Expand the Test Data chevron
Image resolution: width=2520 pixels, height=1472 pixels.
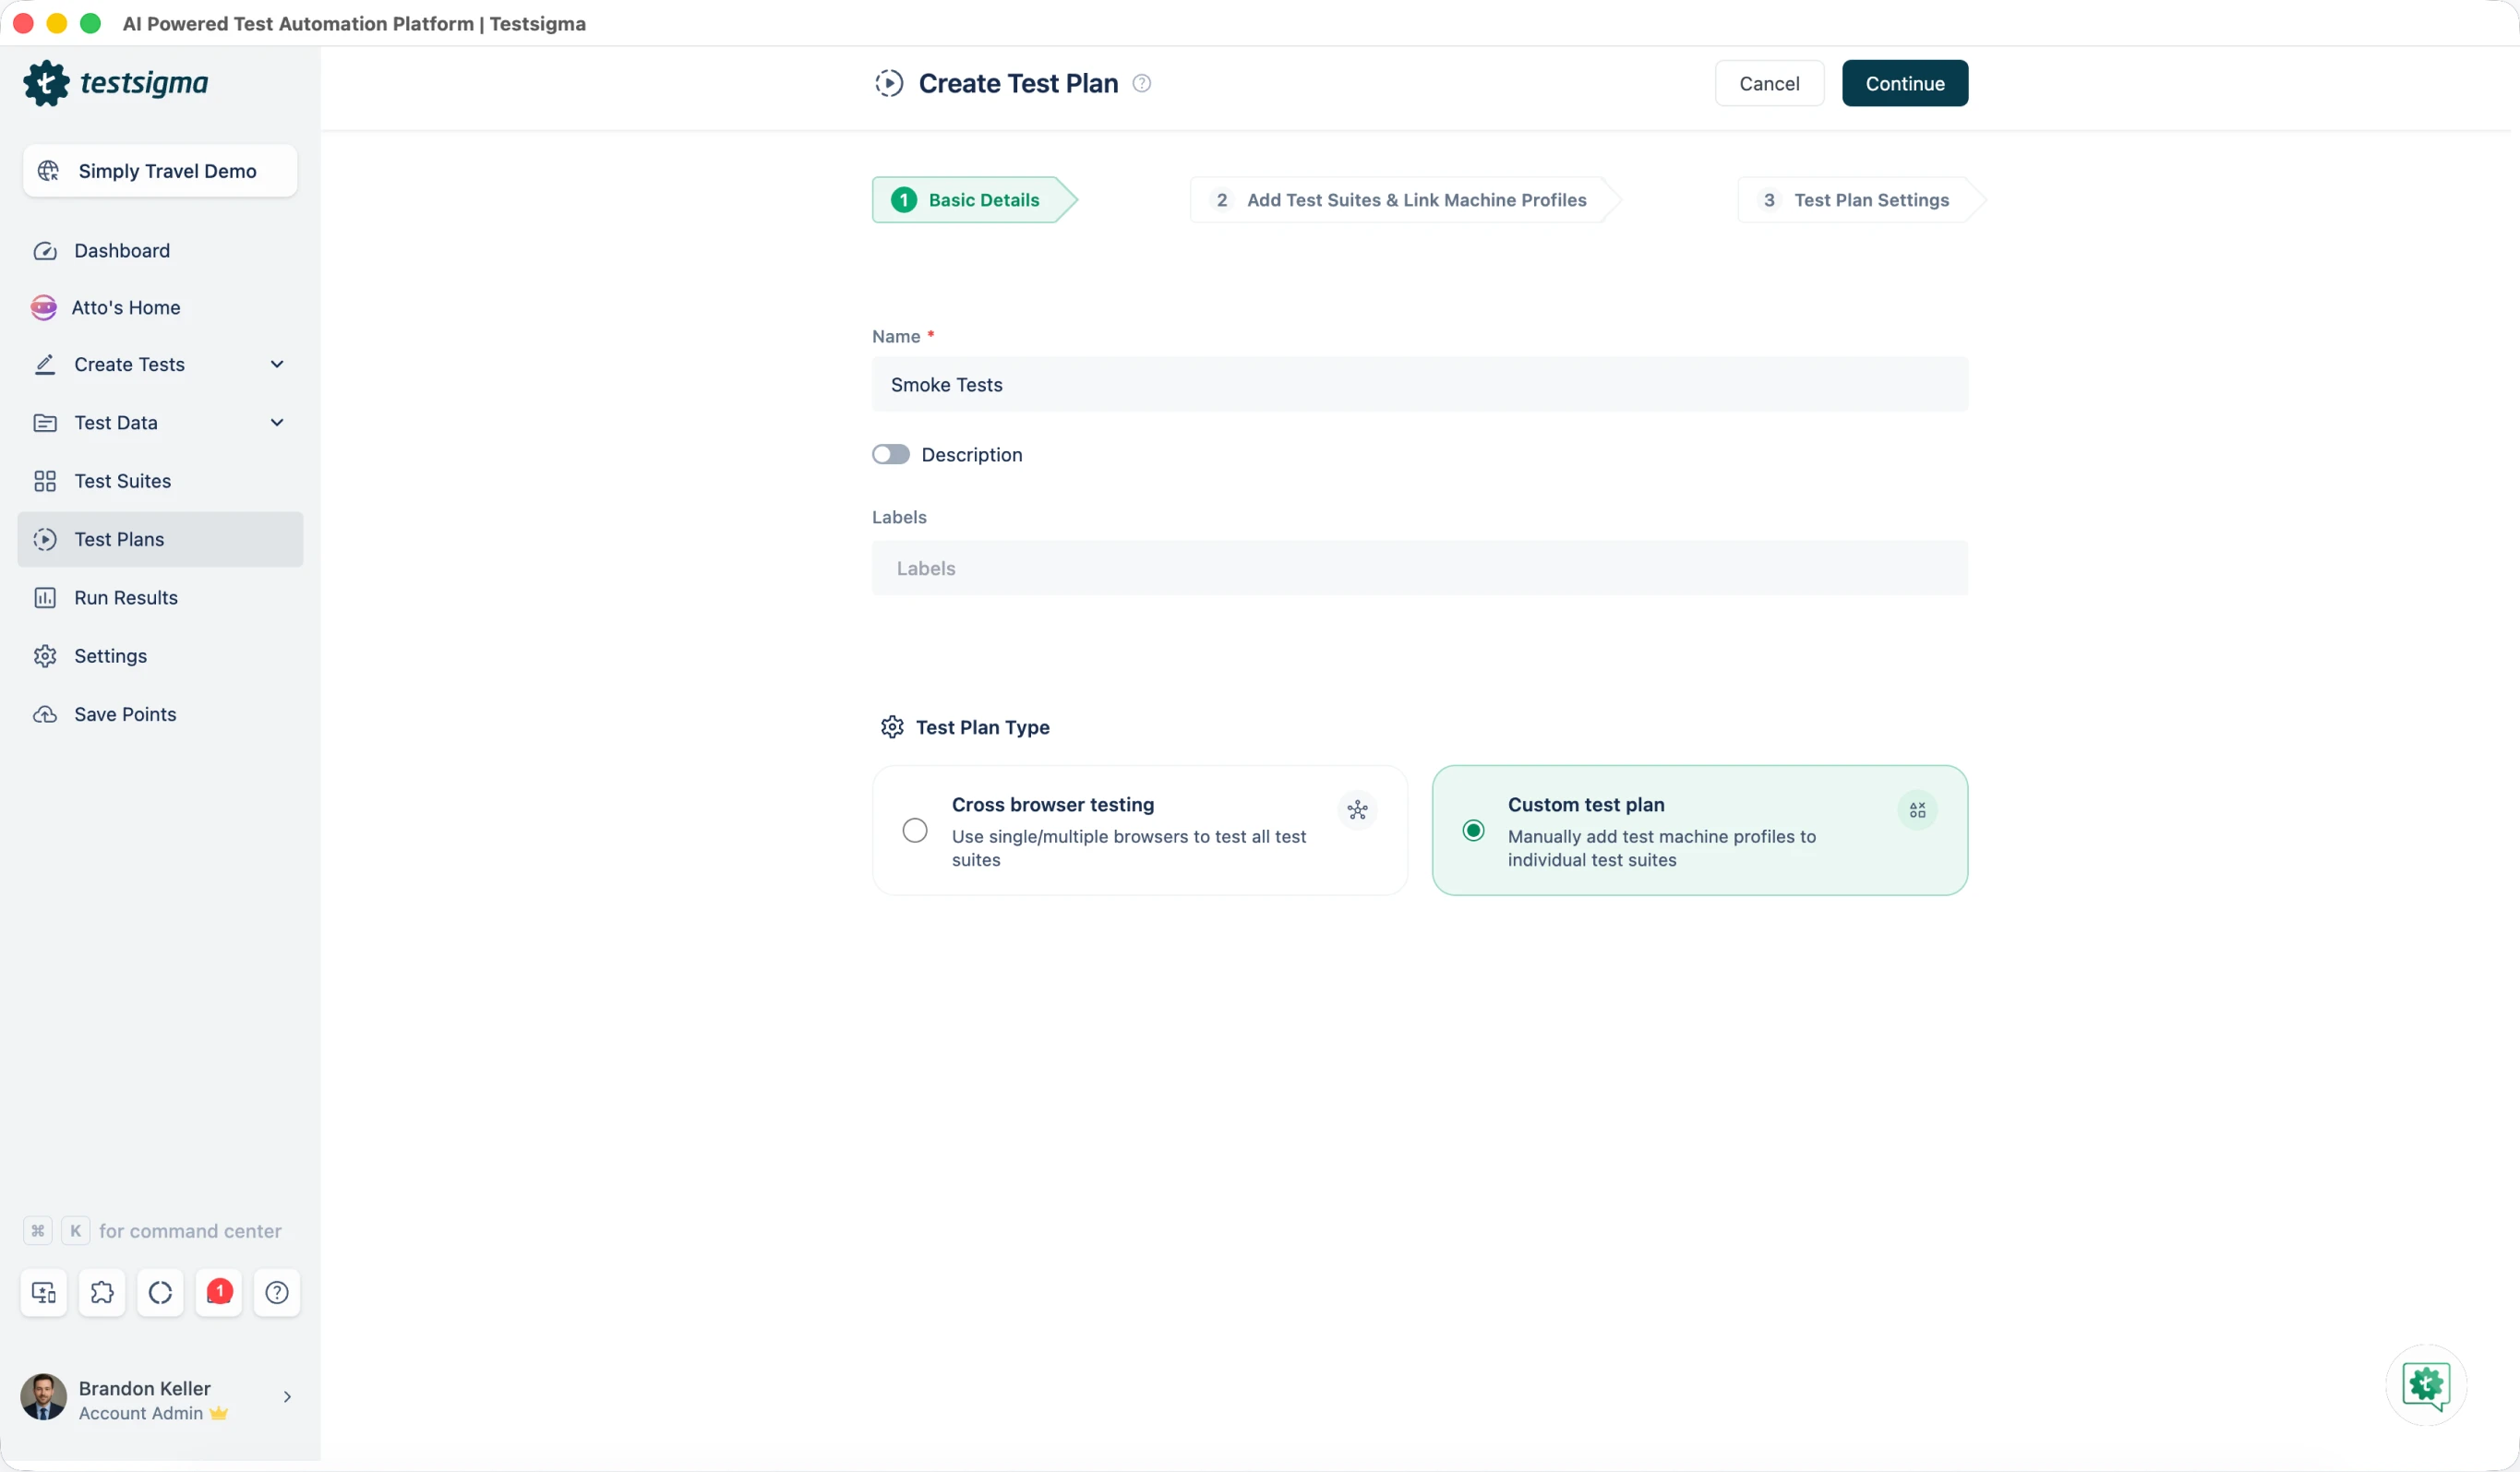coord(277,422)
